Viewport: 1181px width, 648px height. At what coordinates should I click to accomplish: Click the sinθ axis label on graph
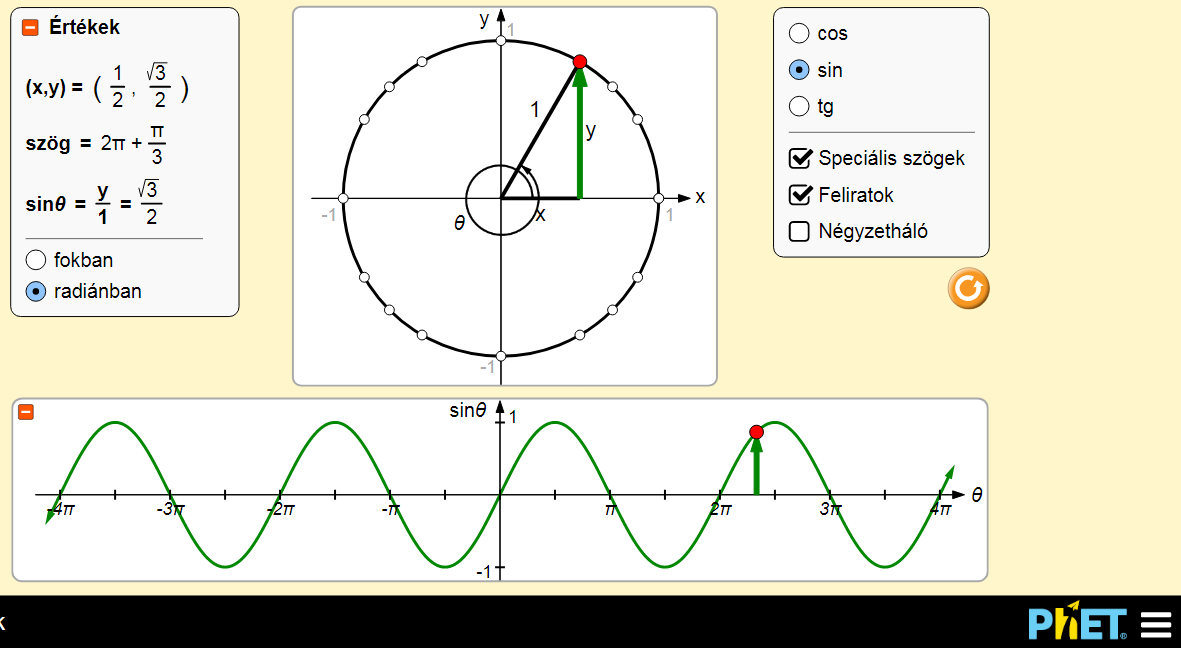(x=468, y=411)
